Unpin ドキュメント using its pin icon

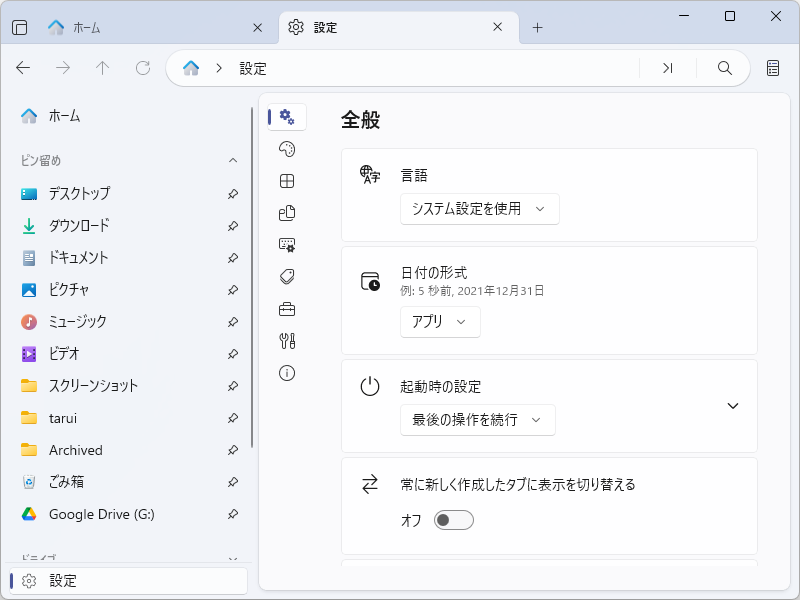pos(233,258)
